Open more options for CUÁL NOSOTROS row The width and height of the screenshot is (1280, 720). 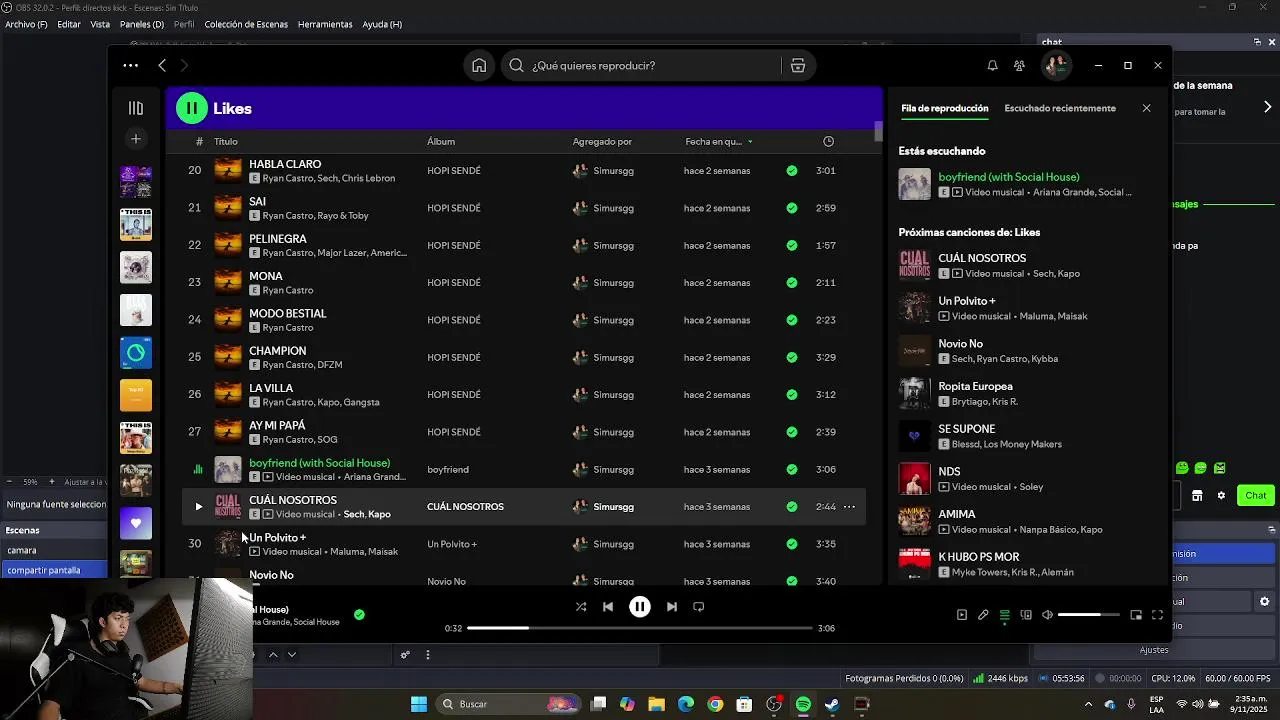(x=849, y=507)
